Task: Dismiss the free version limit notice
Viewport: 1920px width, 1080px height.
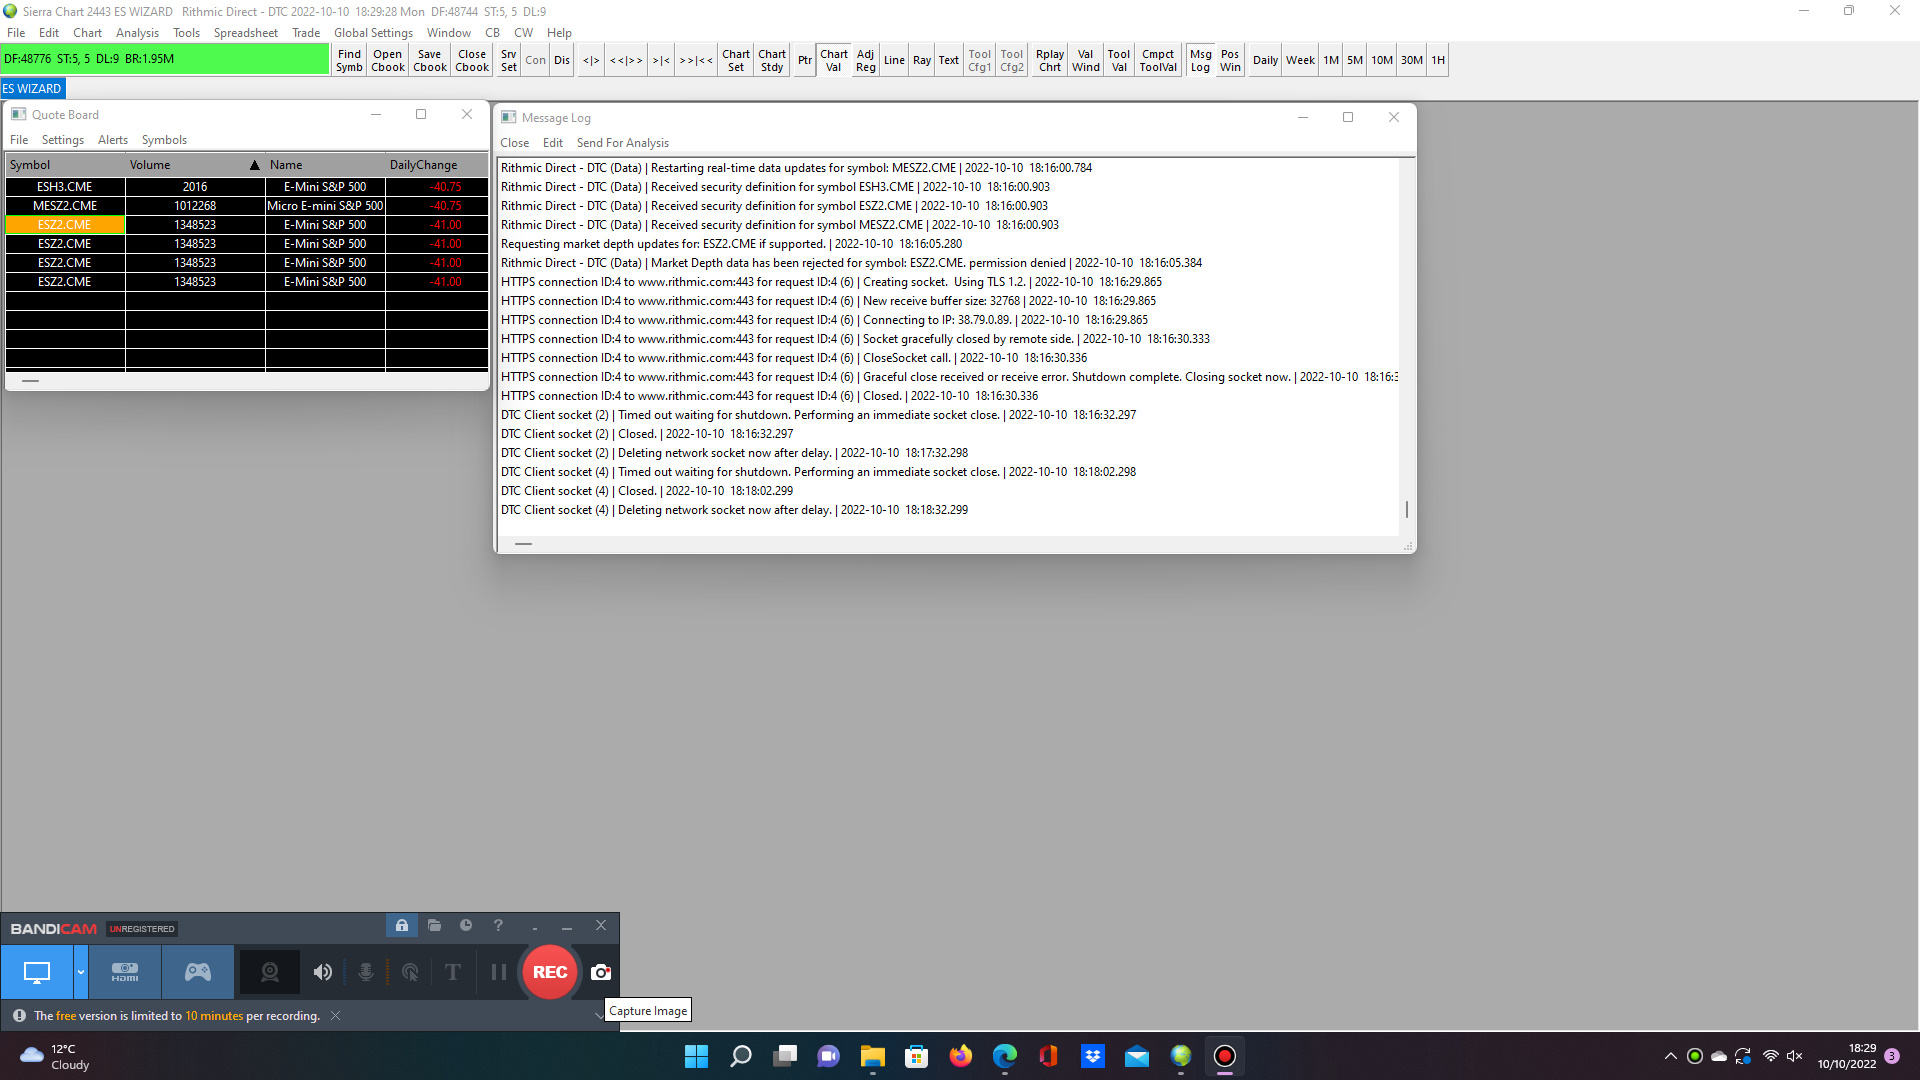Action: (336, 1016)
